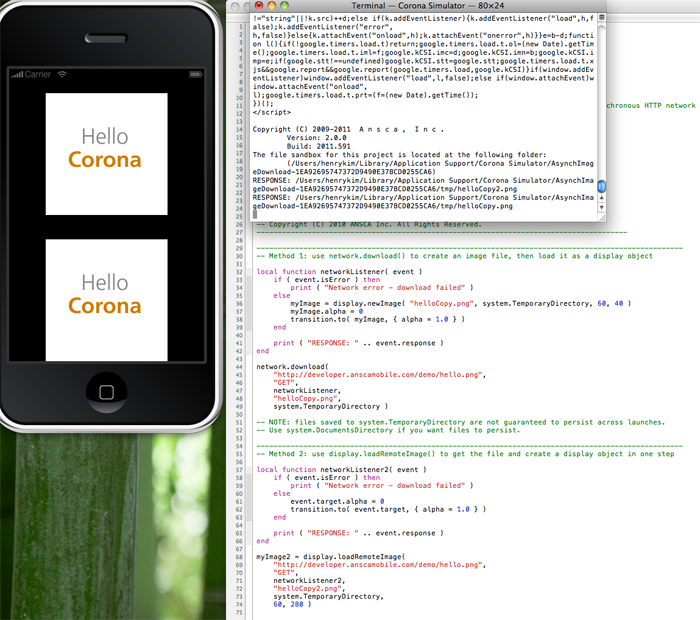Click the "network.download(" code line
This screenshot has height=620, width=700.
(292, 366)
